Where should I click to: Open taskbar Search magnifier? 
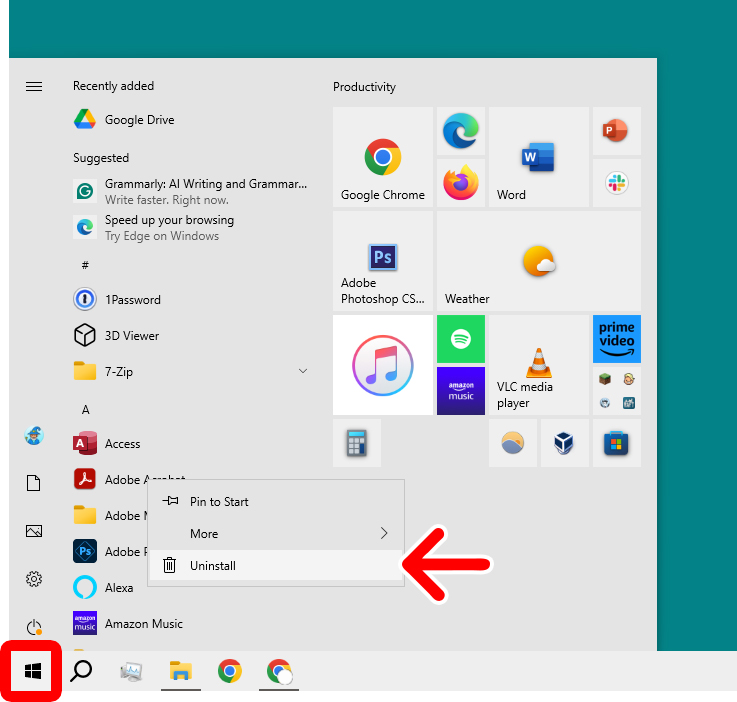[81, 671]
